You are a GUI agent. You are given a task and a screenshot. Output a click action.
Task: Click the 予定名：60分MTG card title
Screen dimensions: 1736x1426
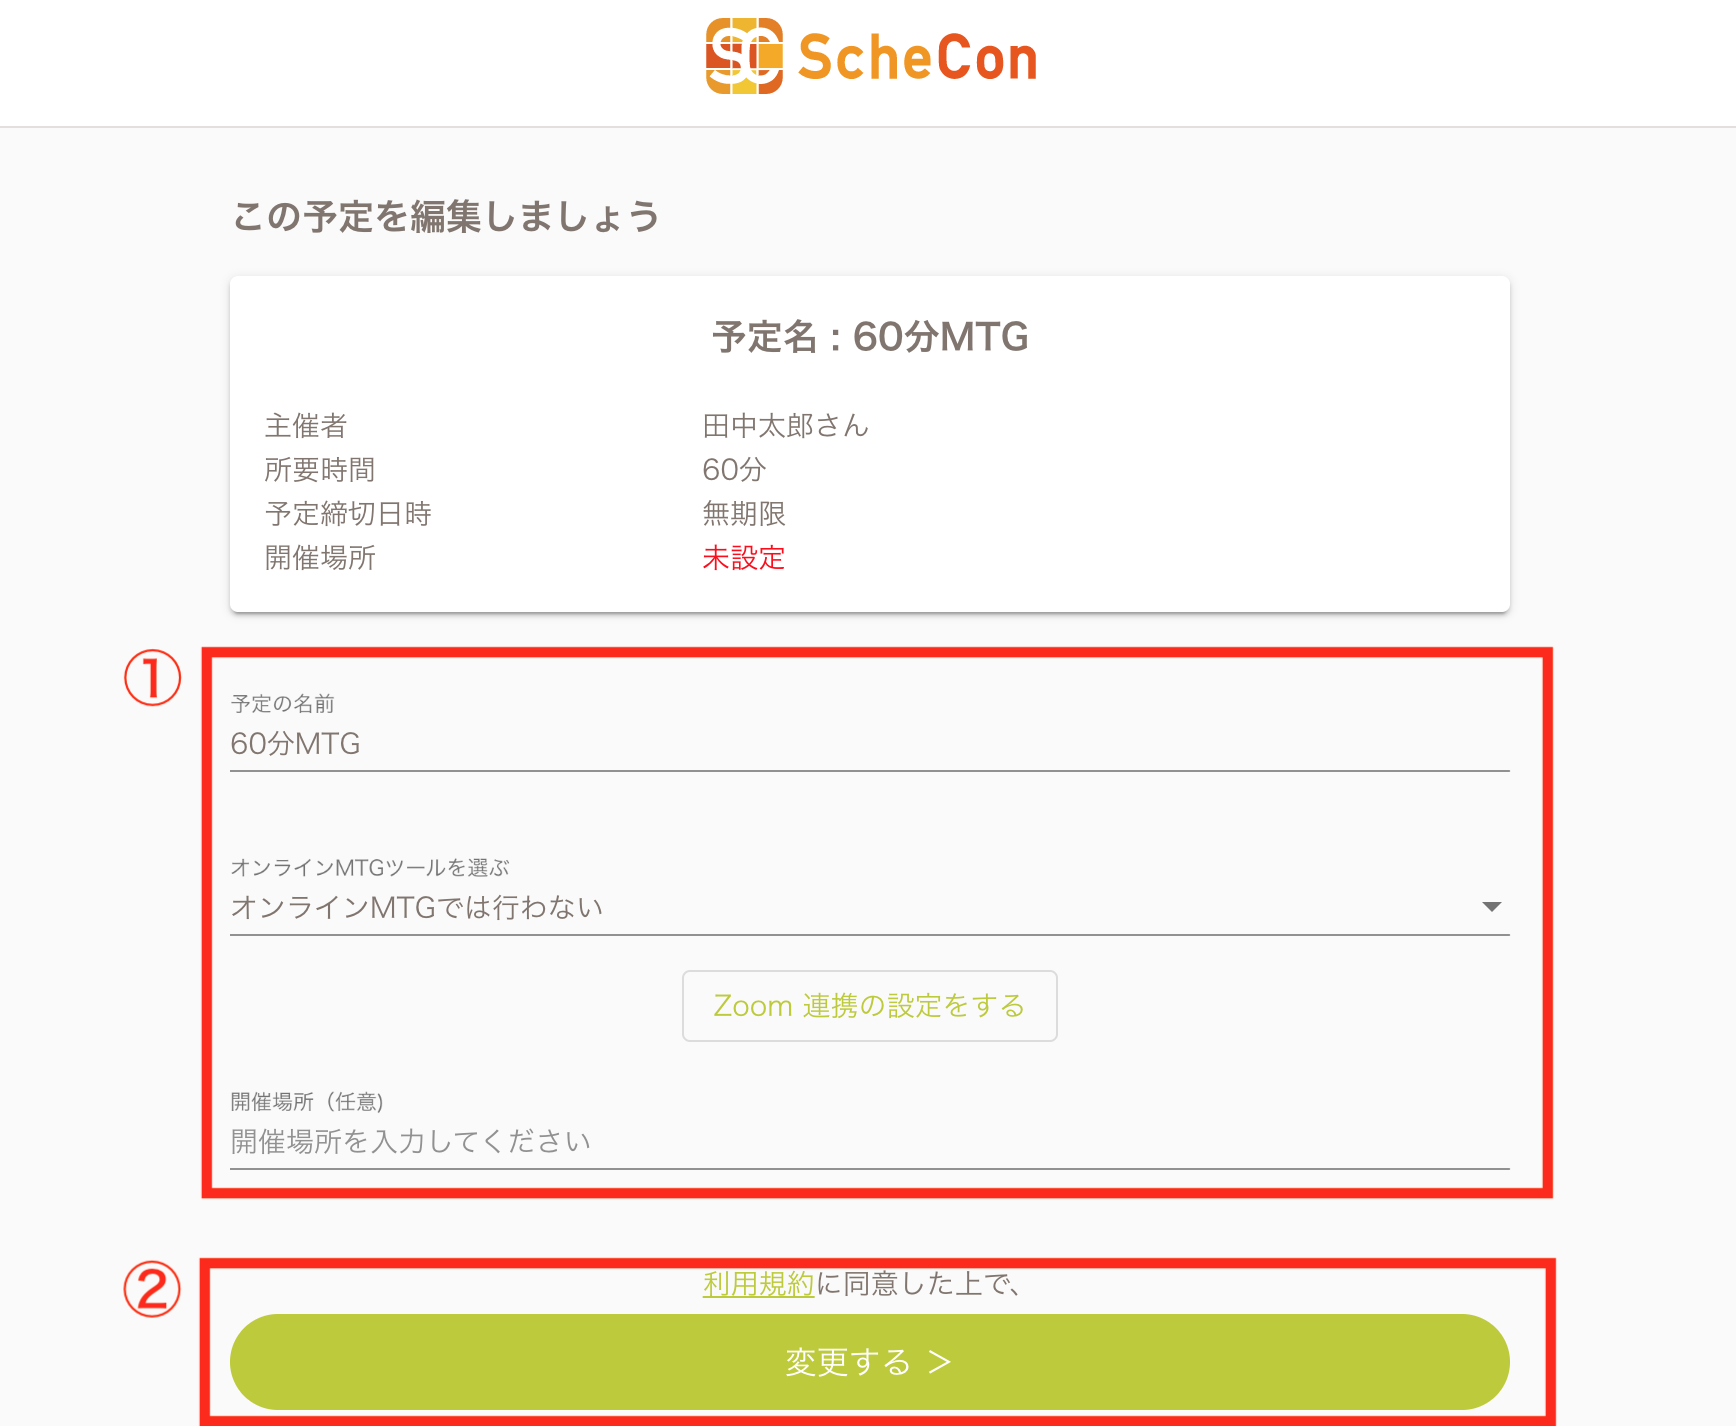pos(869,337)
